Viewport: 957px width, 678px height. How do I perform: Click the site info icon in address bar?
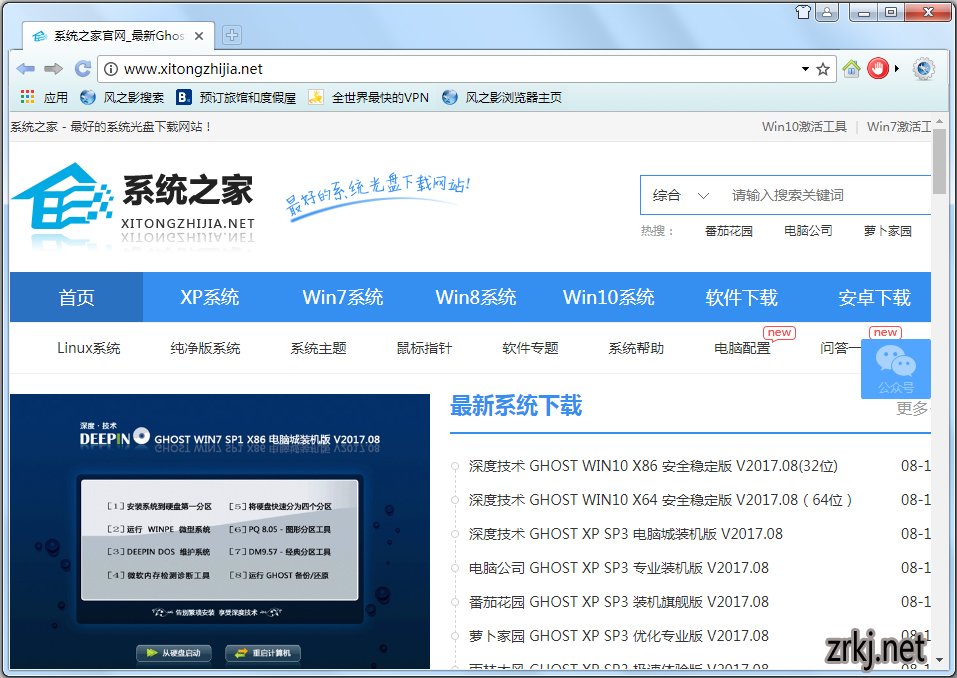(x=111, y=69)
